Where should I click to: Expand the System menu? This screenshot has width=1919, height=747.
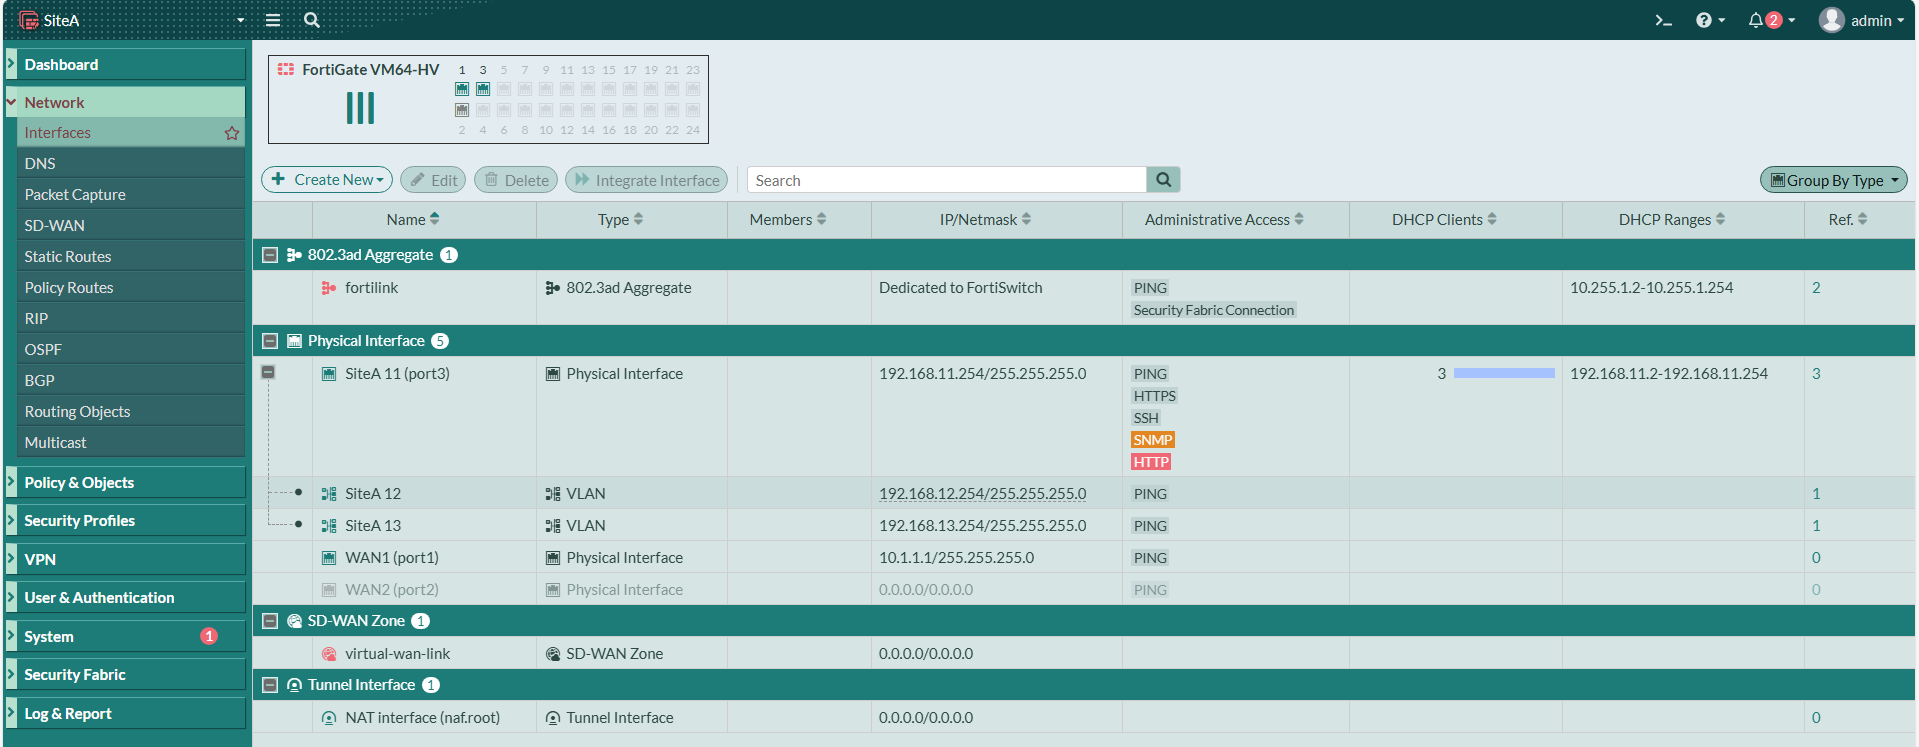coord(125,637)
